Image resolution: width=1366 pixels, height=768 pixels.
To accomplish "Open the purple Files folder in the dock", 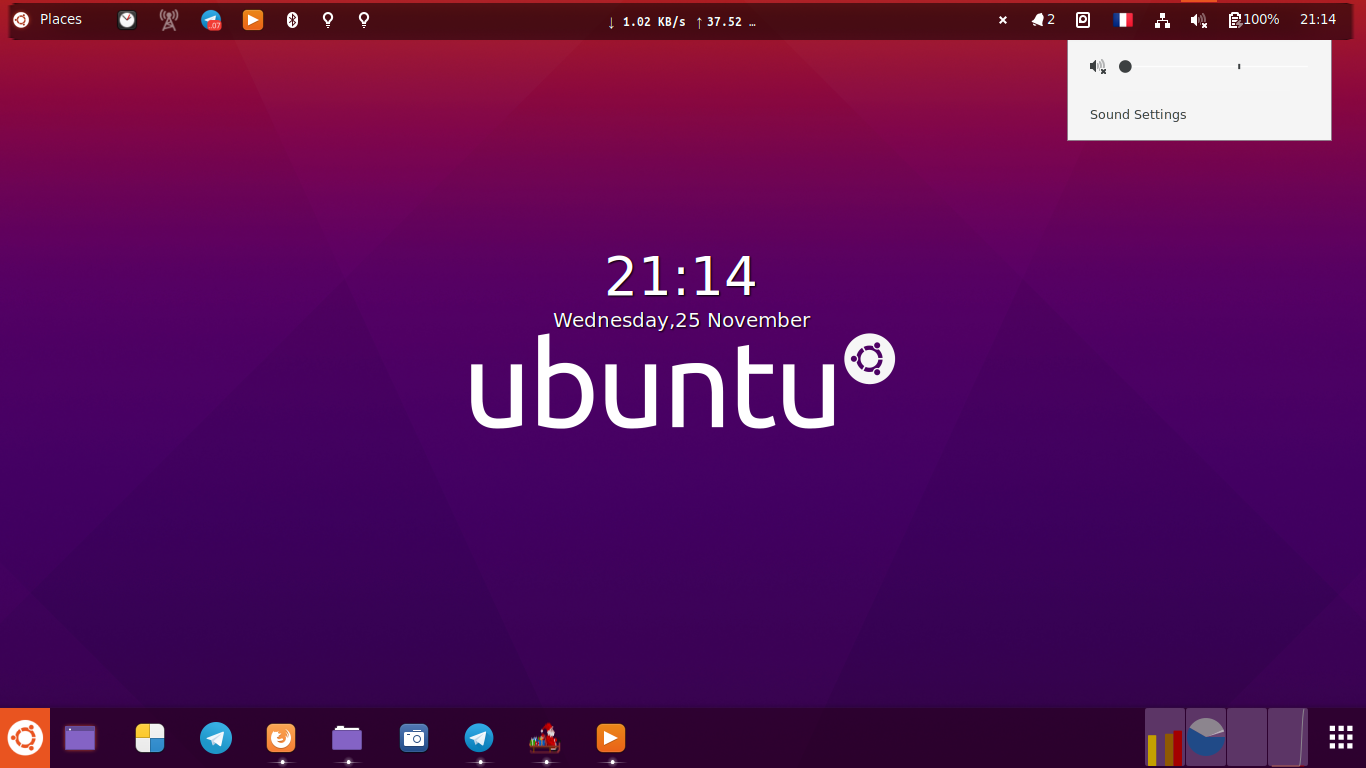I will click(347, 738).
